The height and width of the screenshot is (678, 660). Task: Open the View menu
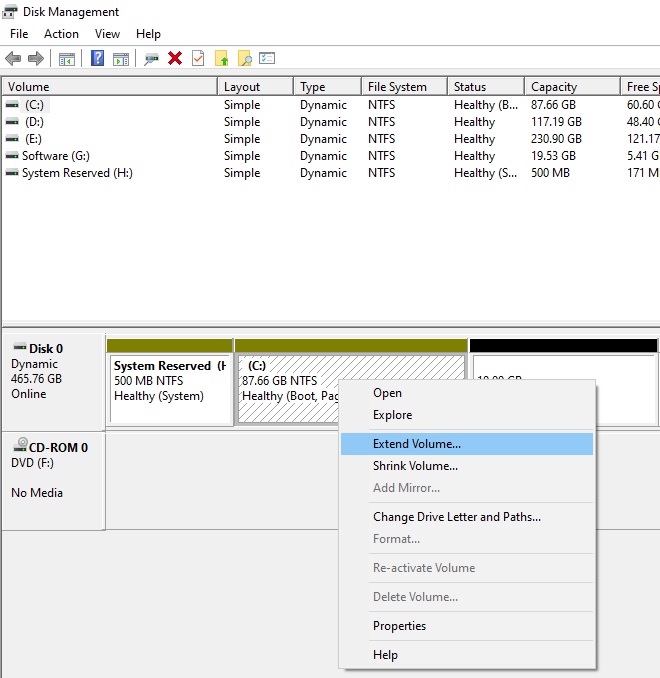coord(107,34)
